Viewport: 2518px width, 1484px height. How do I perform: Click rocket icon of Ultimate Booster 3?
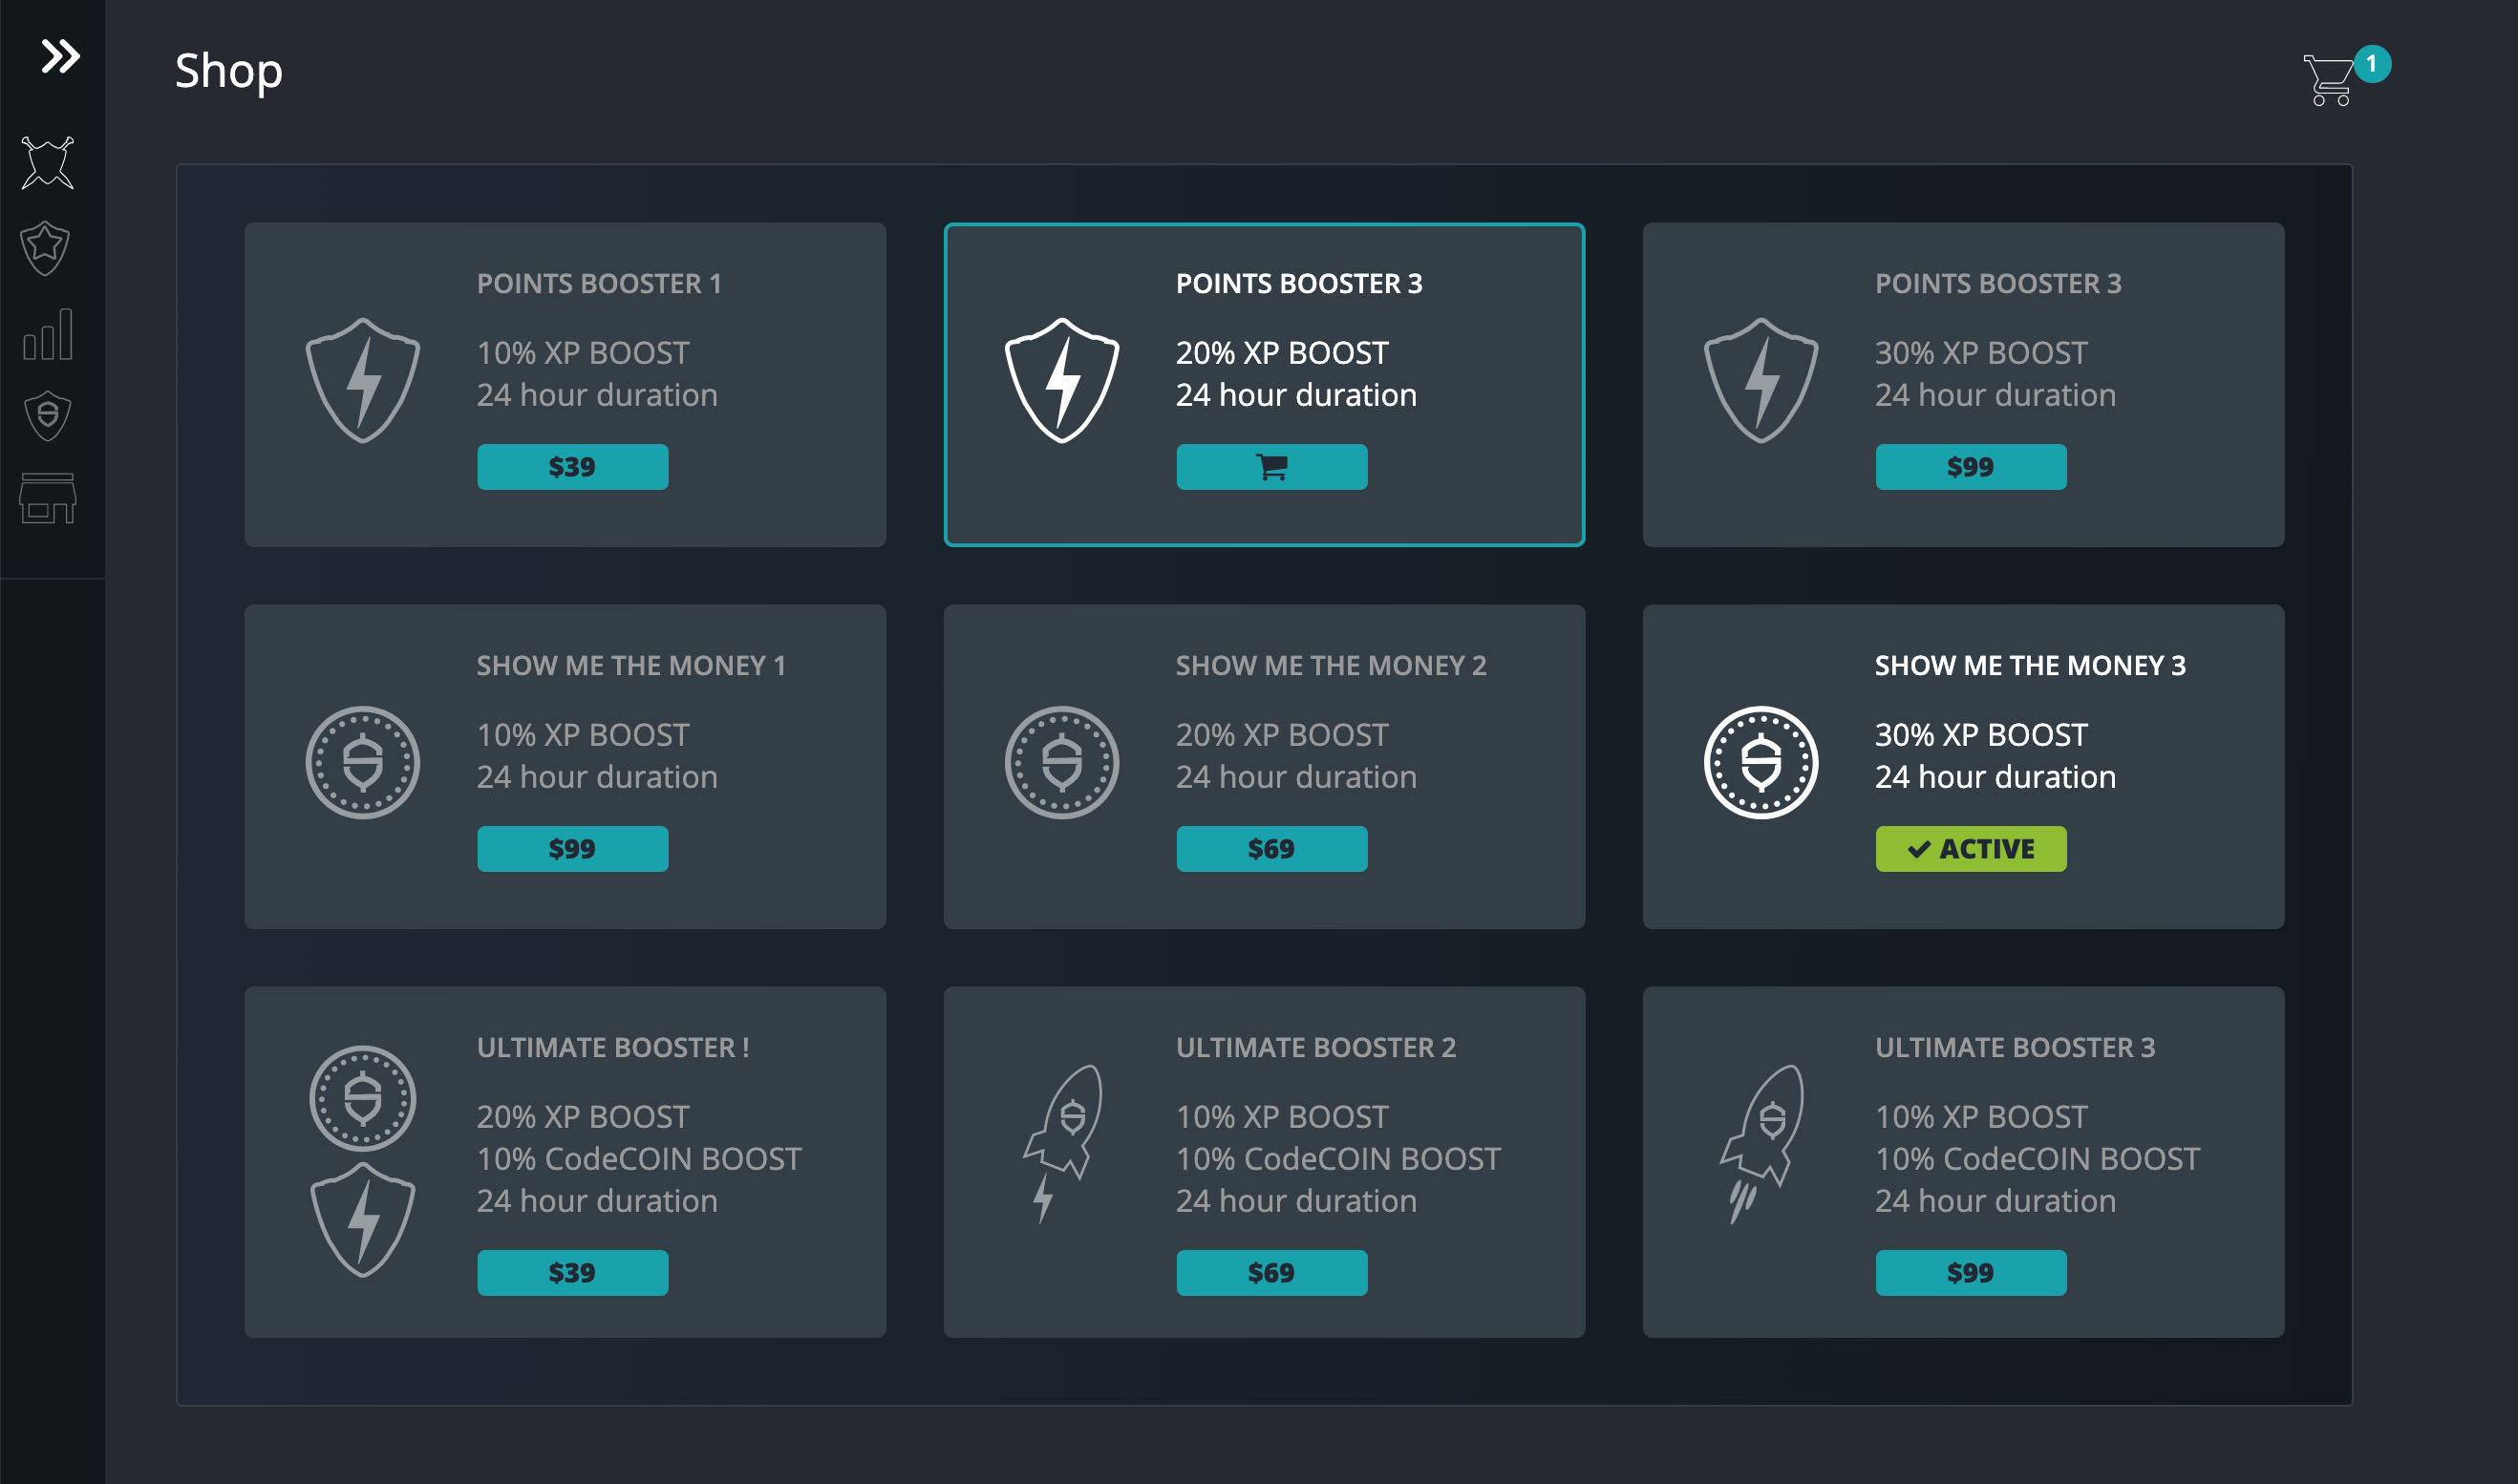(1761, 1143)
